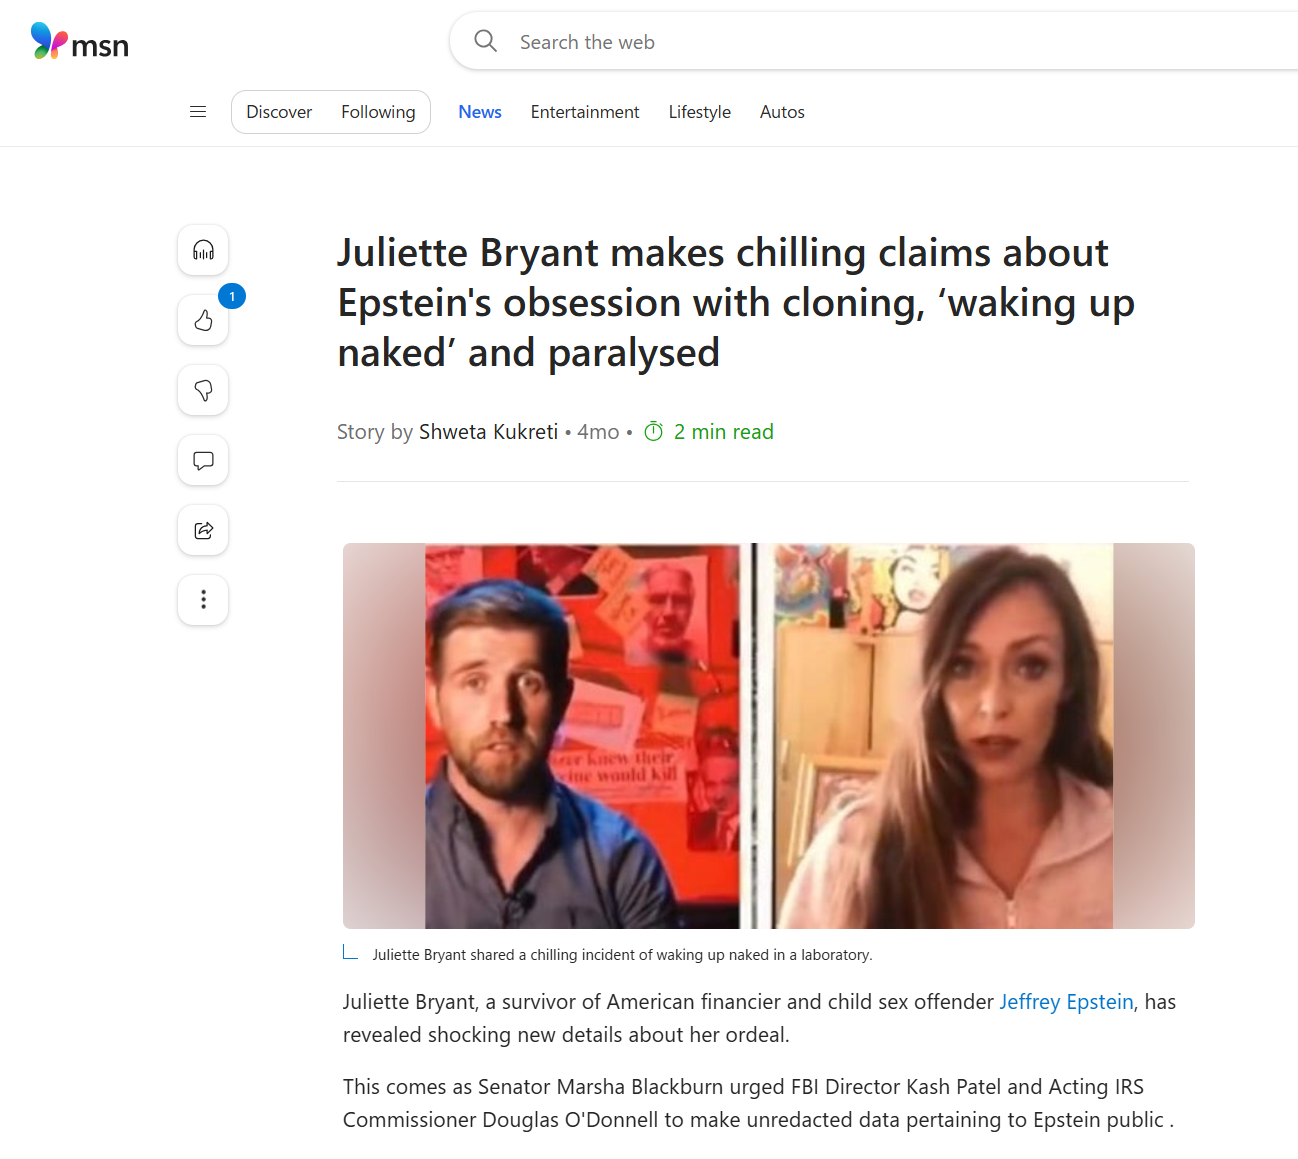
Task: Click the search magnifier icon
Action: coord(486,41)
